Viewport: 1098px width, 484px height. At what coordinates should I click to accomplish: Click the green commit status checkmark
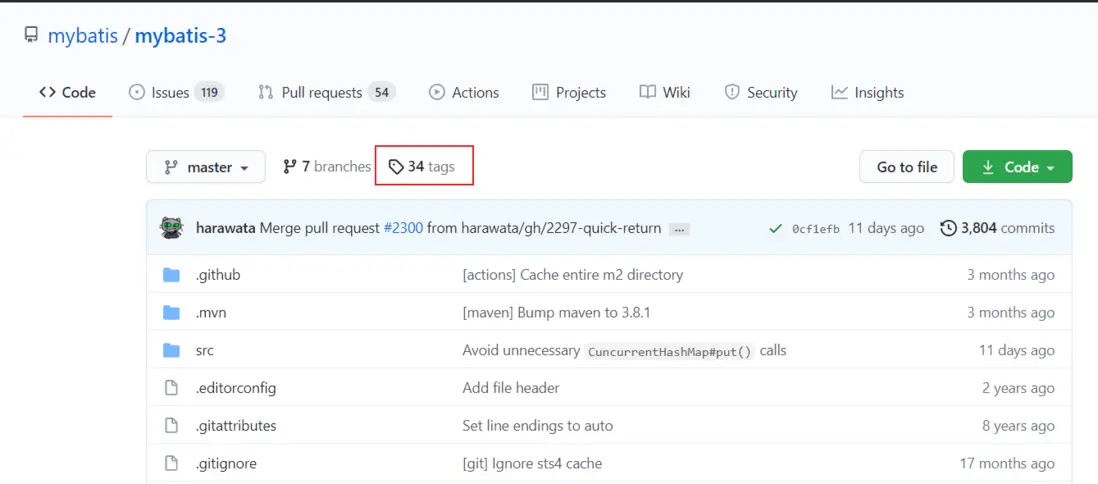pos(775,229)
